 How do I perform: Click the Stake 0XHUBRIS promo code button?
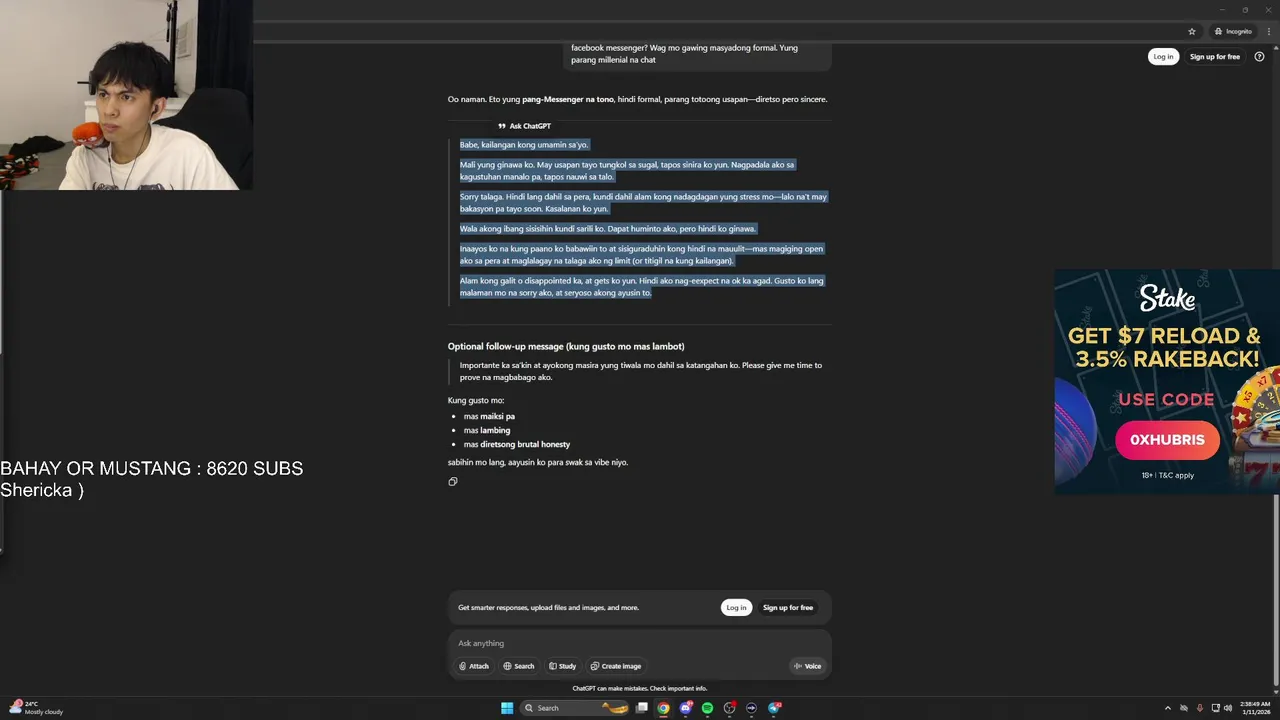click(1167, 440)
